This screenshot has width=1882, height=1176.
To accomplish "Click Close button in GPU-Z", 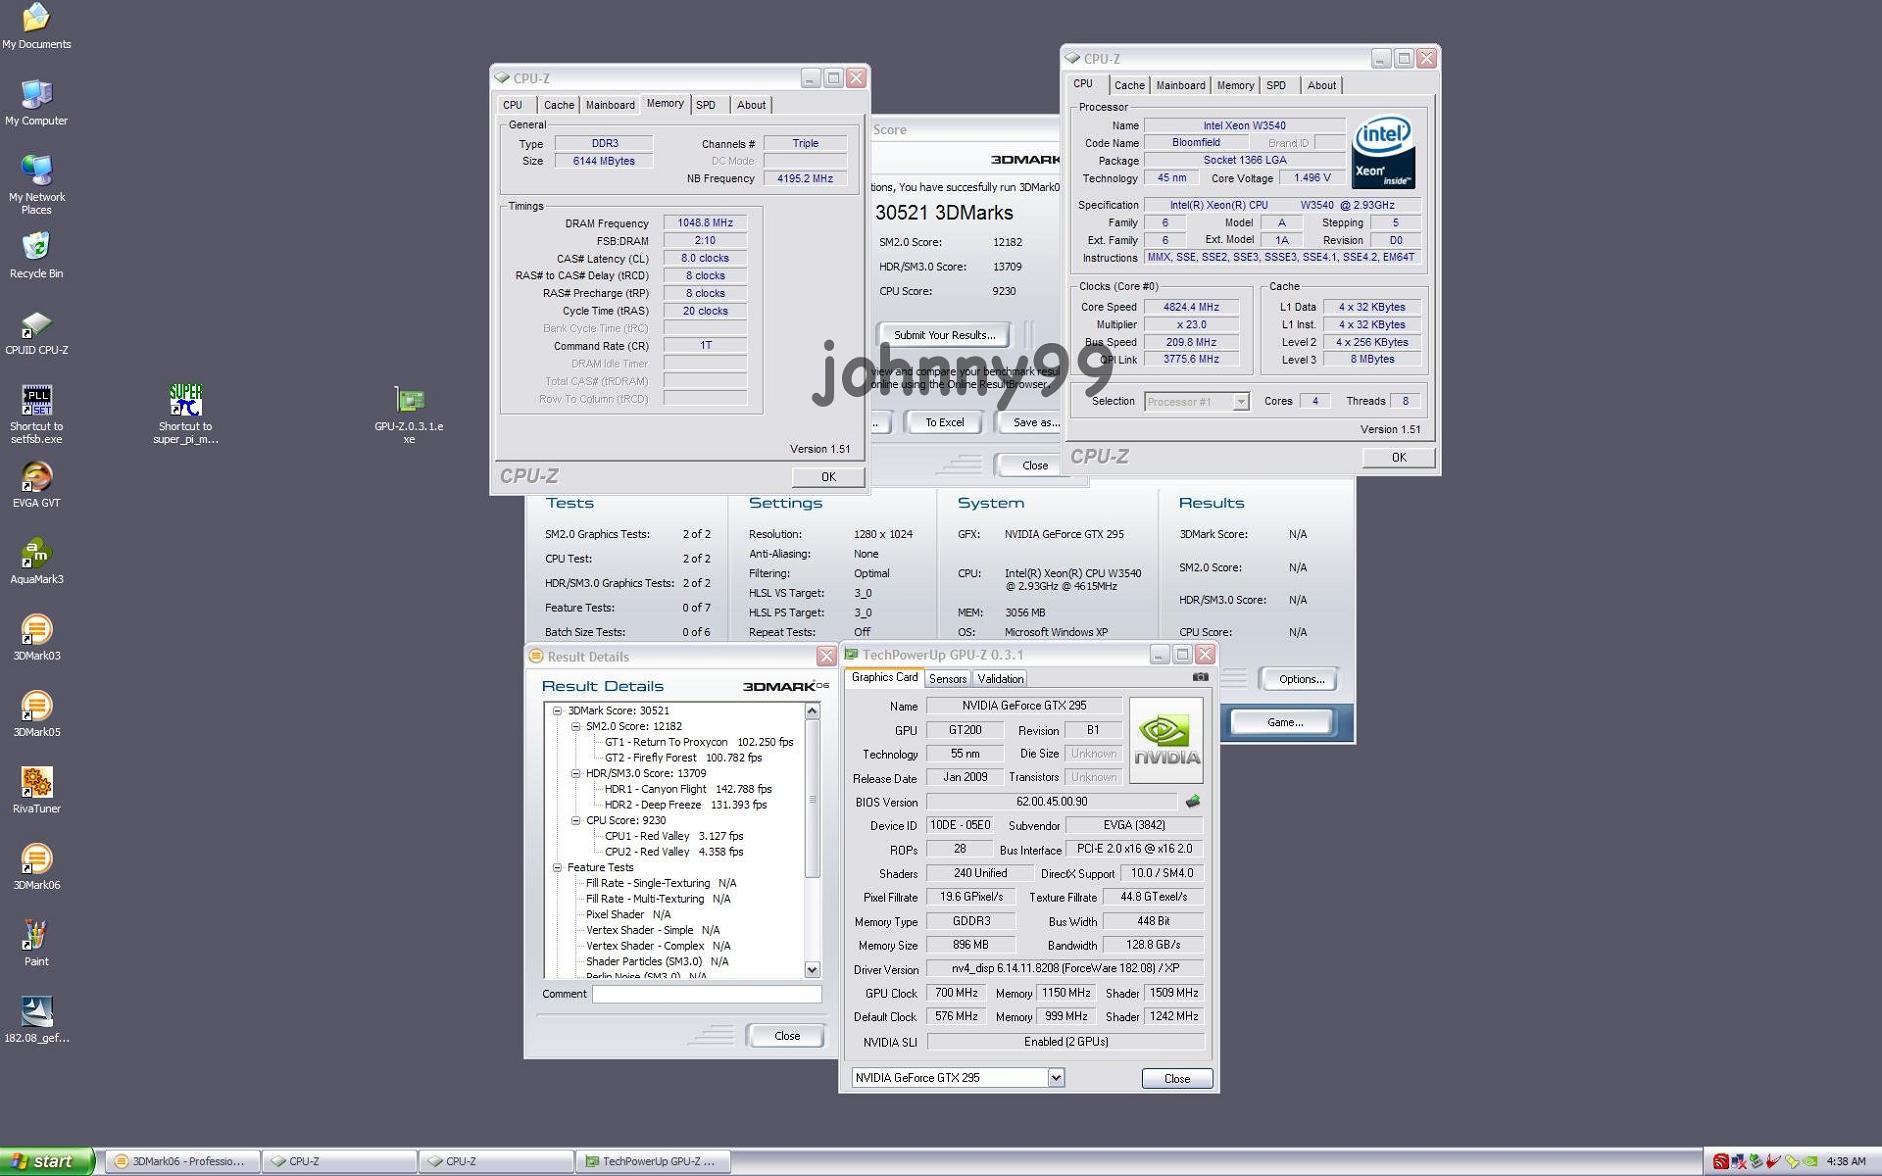I will (1177, 1078).
